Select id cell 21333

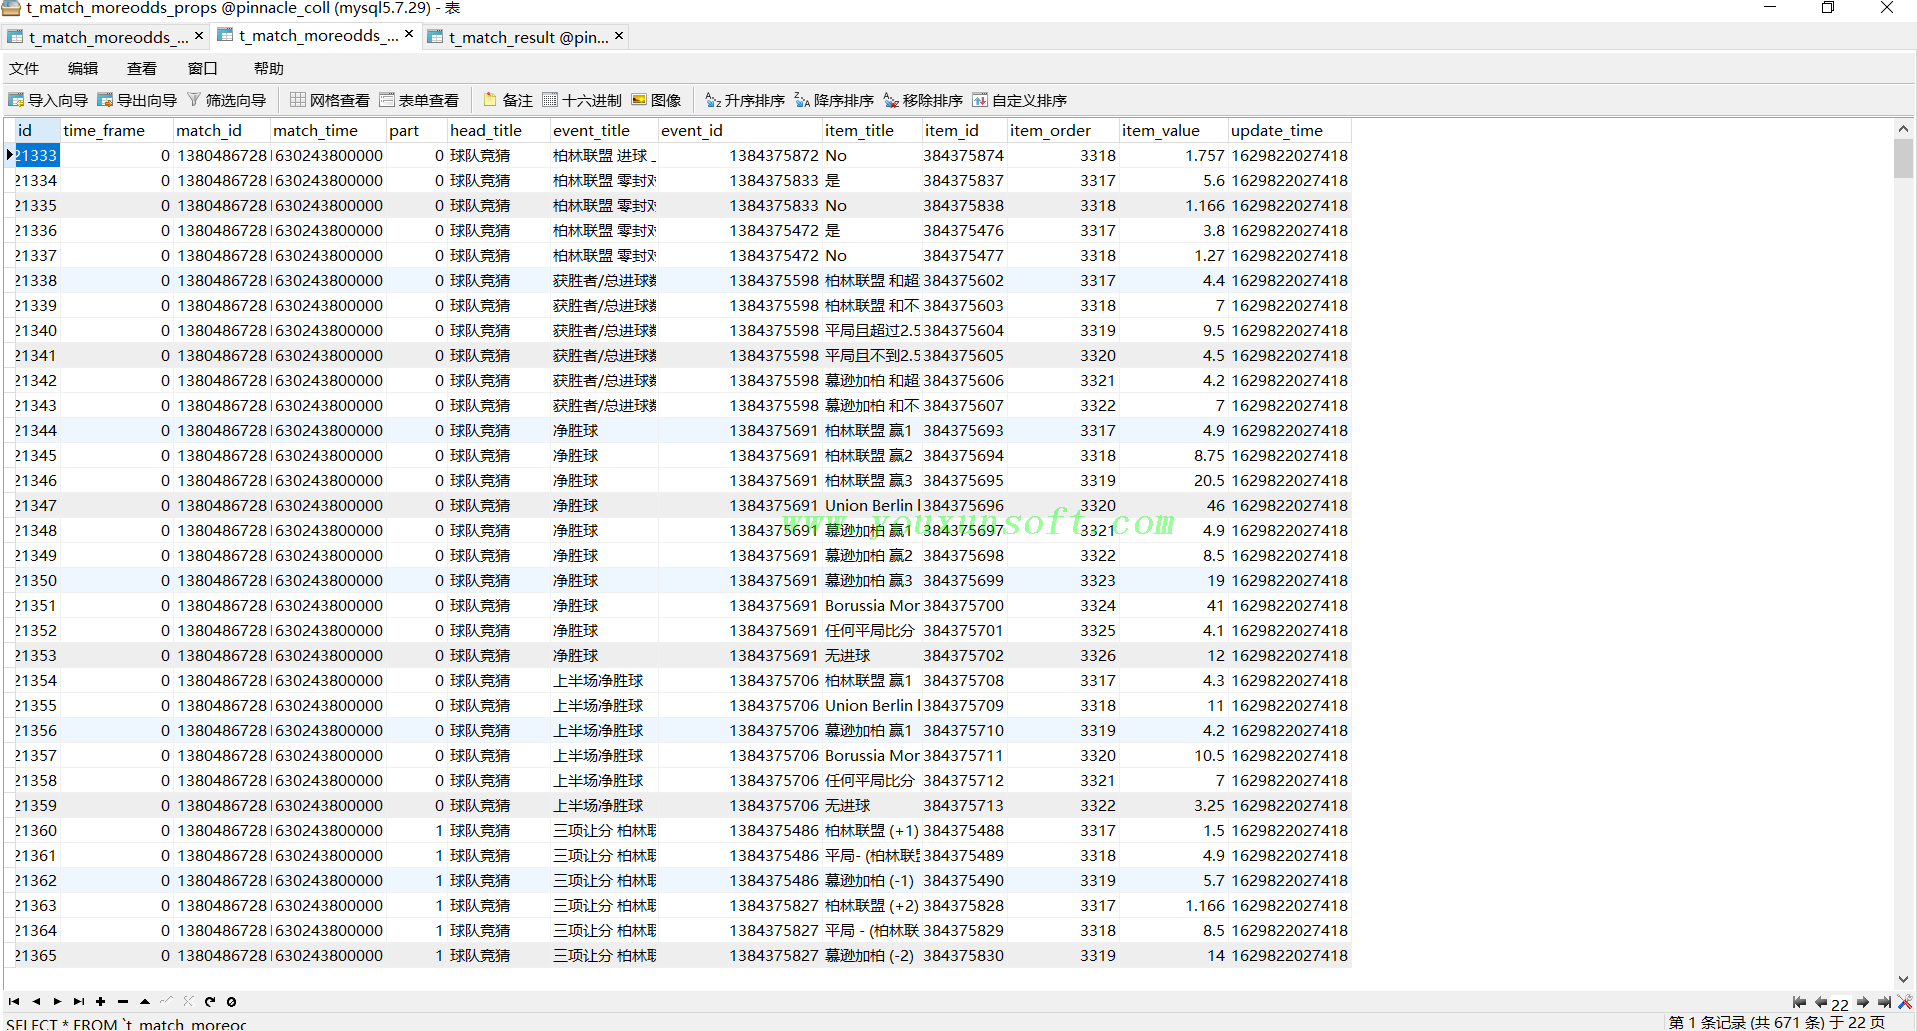[36, 156]
